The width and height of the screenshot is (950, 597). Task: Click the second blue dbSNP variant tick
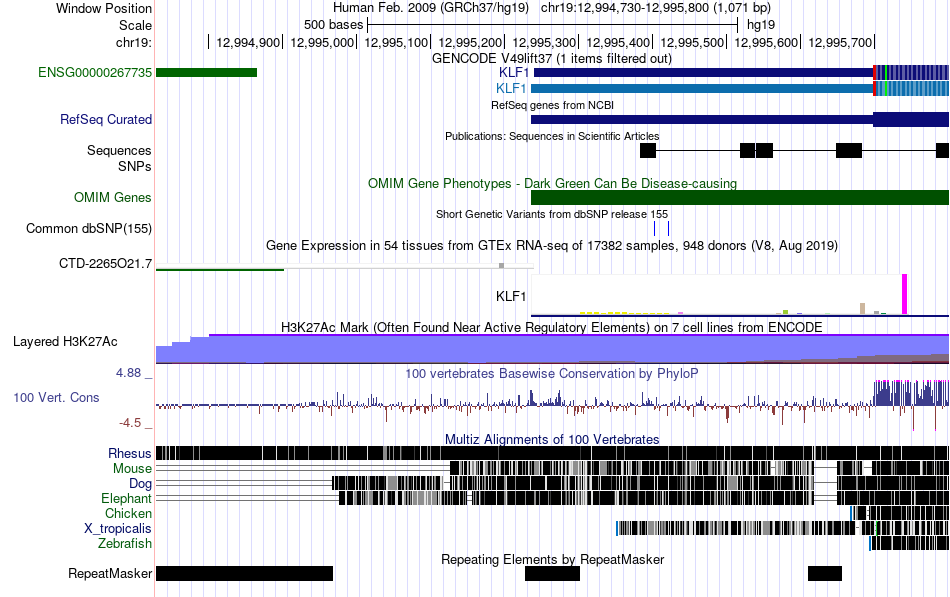tap(668, 228)
